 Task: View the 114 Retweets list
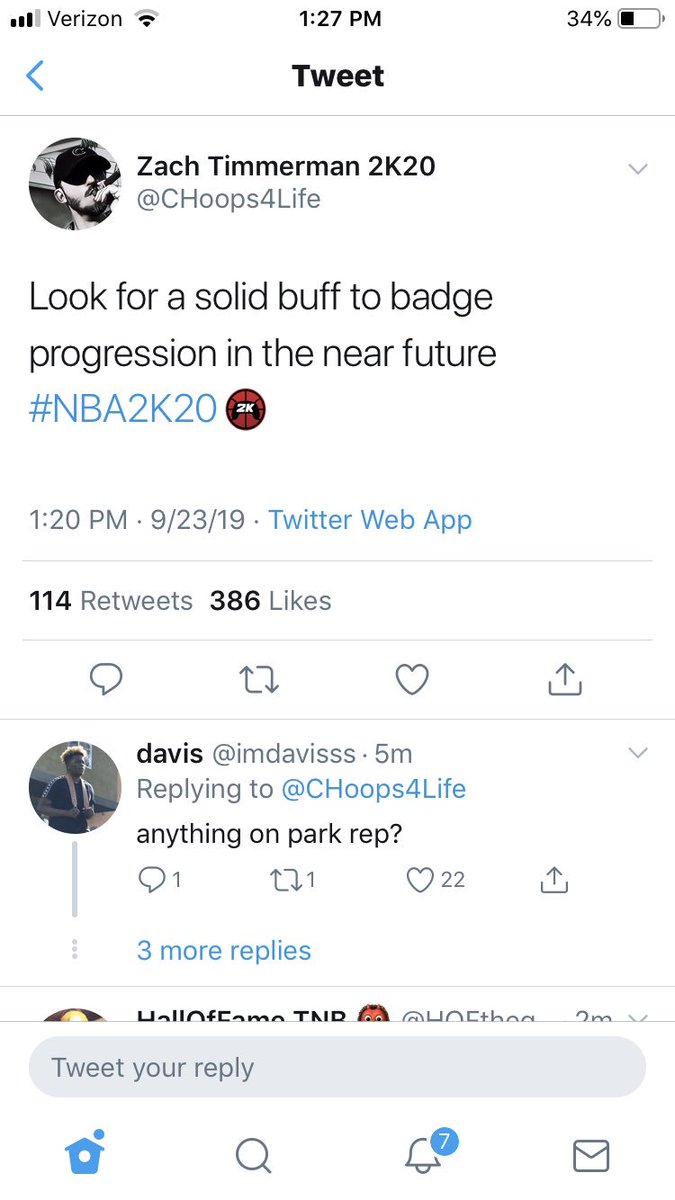point(111,601)
